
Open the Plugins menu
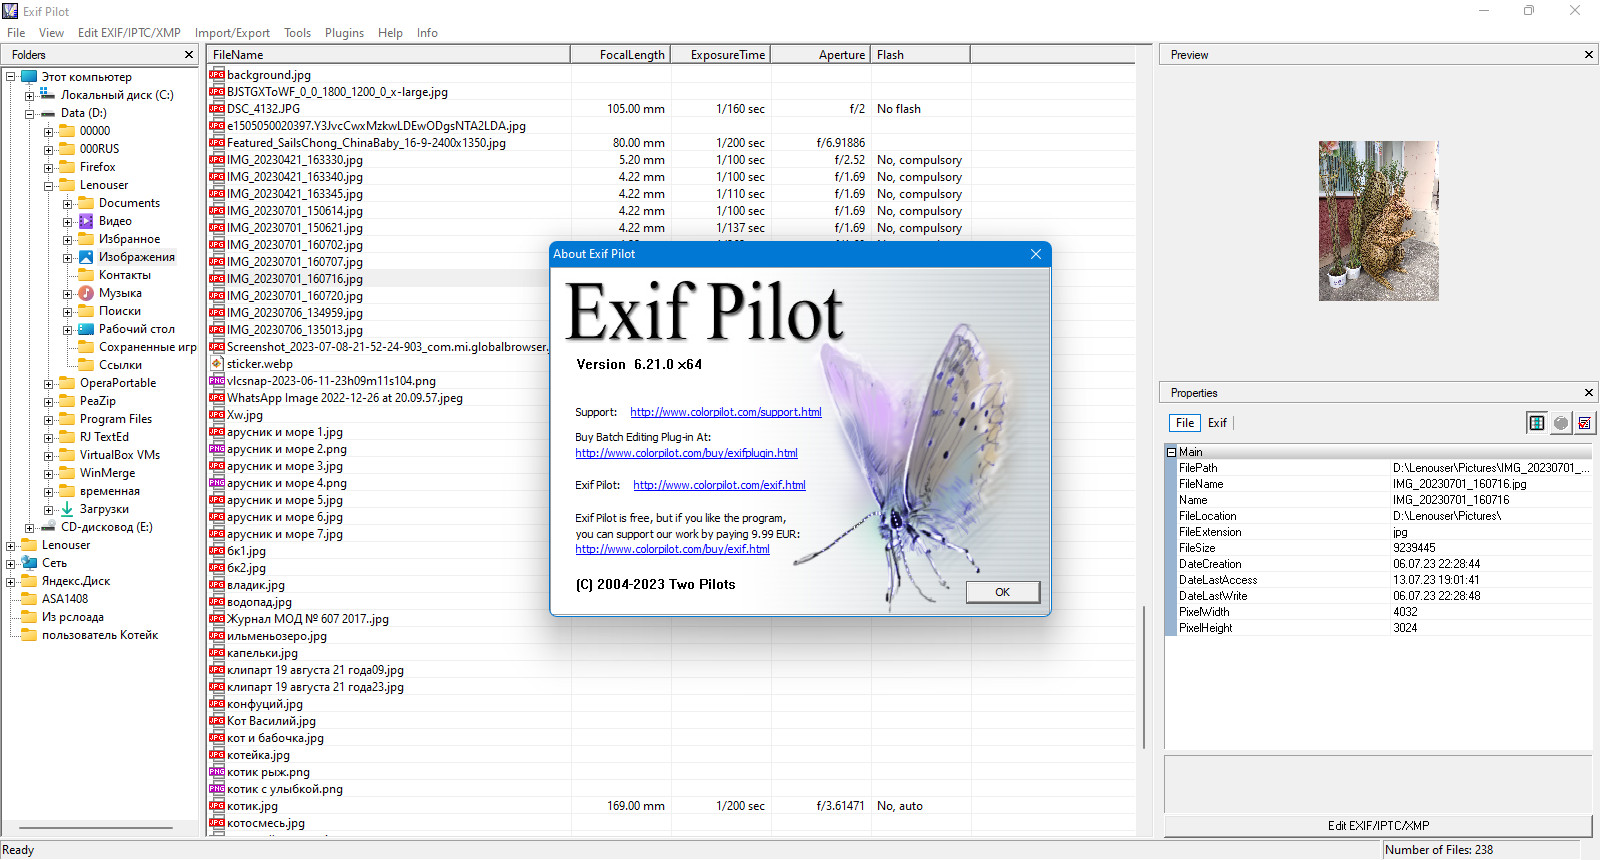[x=344, y=33]
